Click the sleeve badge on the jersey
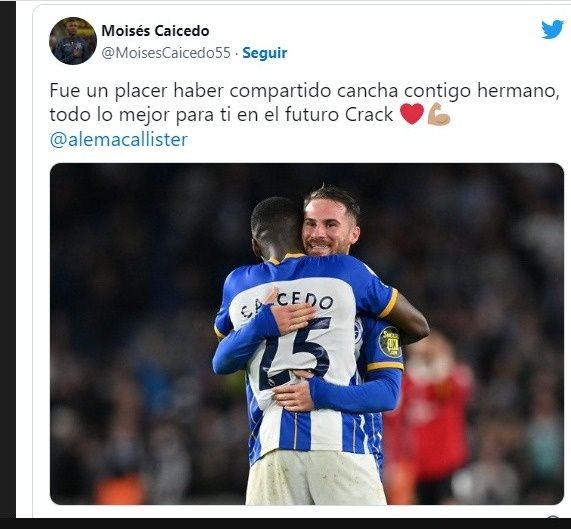The height and width of the screenshot is (529, 571). pos(390,342)
